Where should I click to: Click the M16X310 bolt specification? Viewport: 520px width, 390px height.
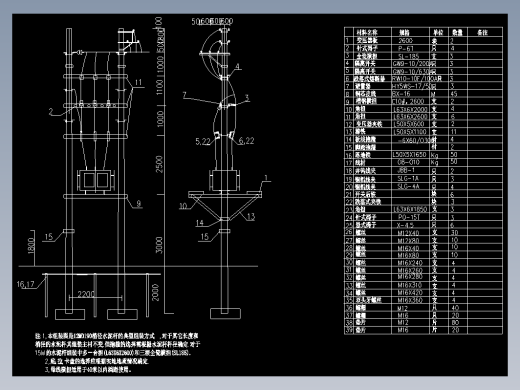(x=410, y=285)
